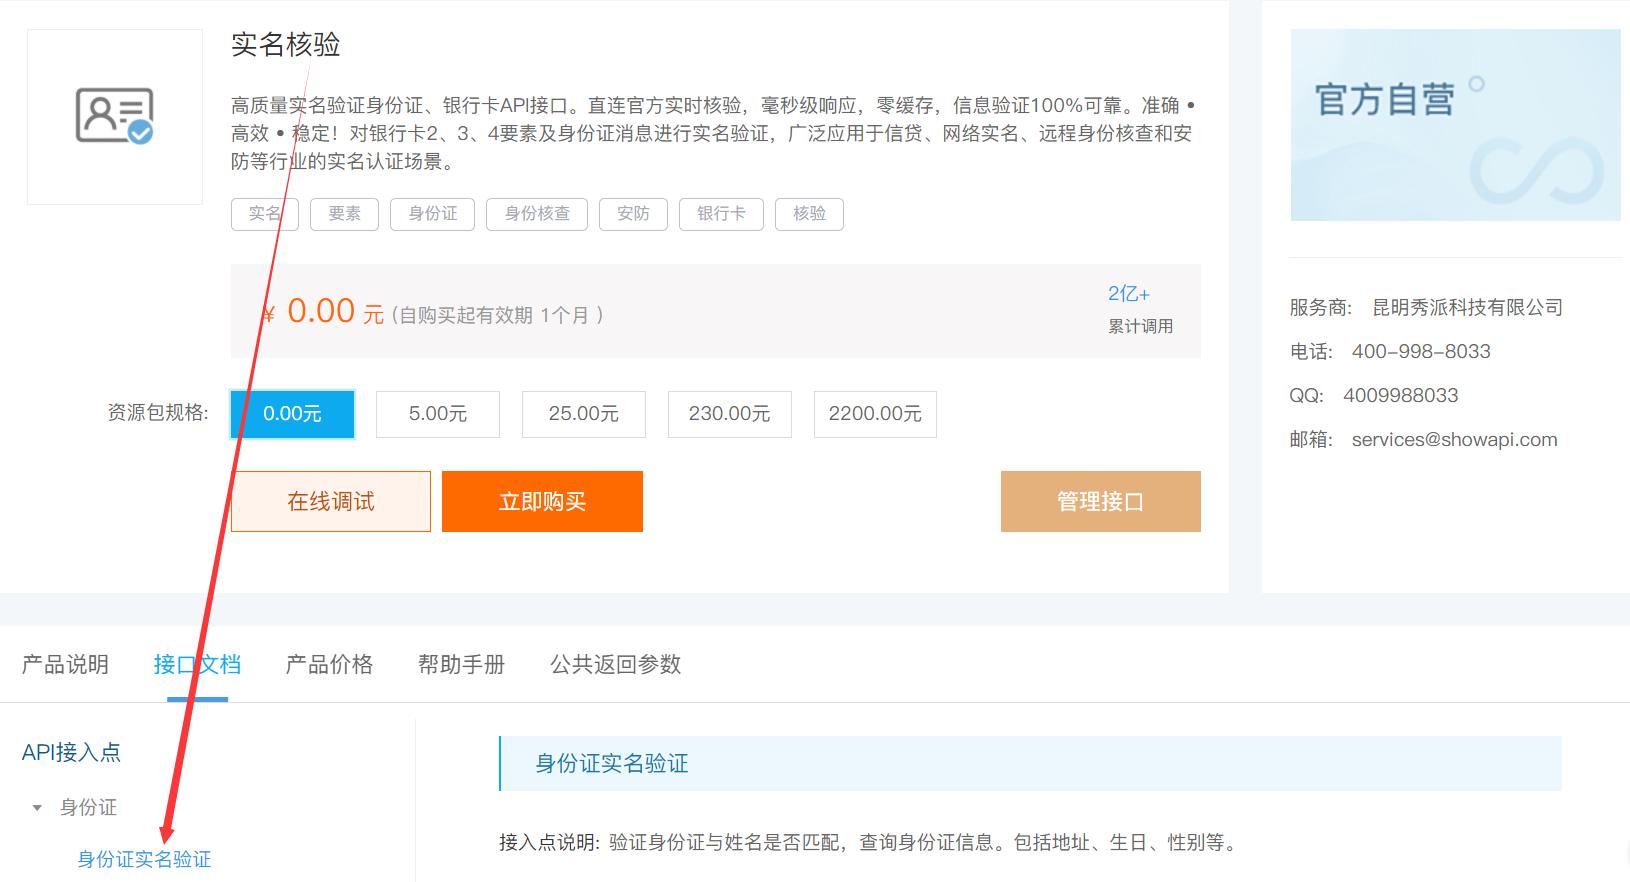Click the phone number 400-998-8033
Viewport: 1630px width, 882px height.
click(1421, 352)
